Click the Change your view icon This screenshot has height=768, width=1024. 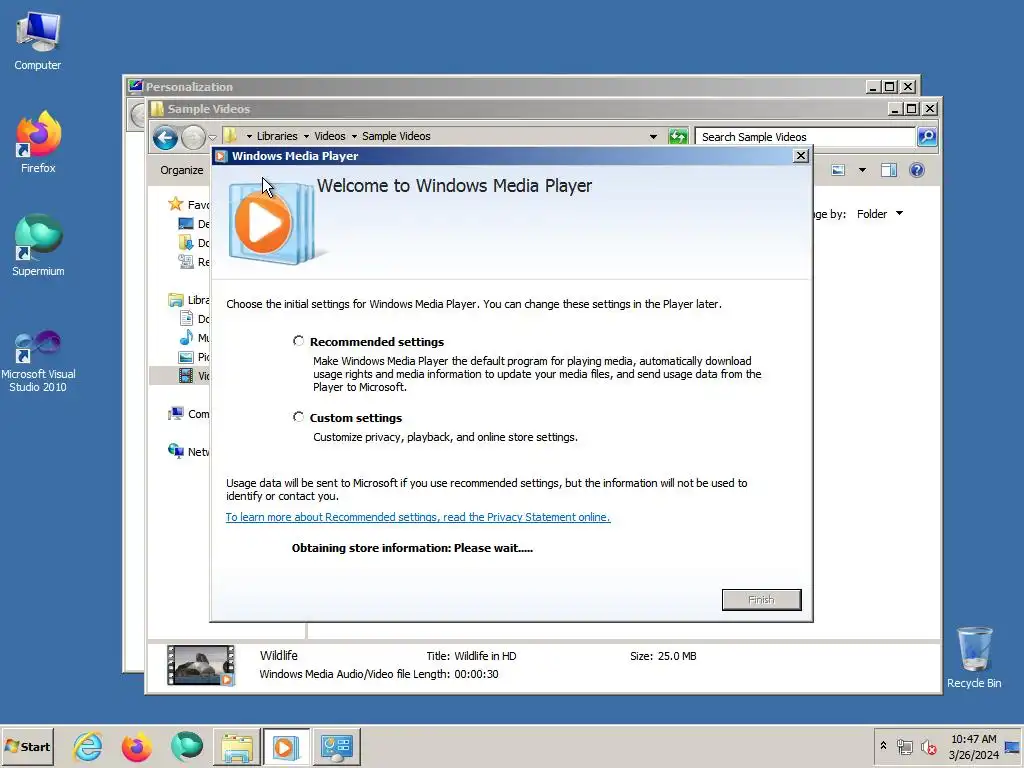click(x=839, y=170)
